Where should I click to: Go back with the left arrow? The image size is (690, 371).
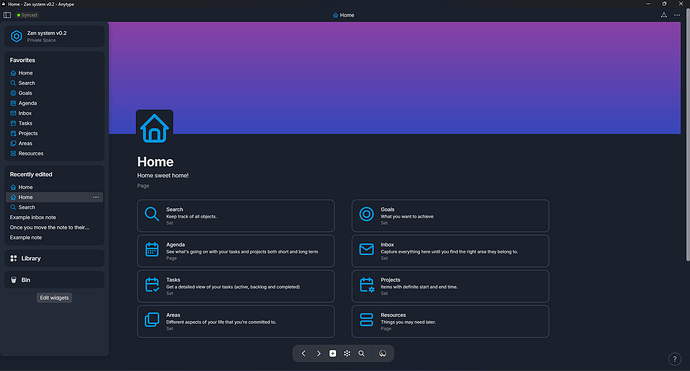point(304,353)
